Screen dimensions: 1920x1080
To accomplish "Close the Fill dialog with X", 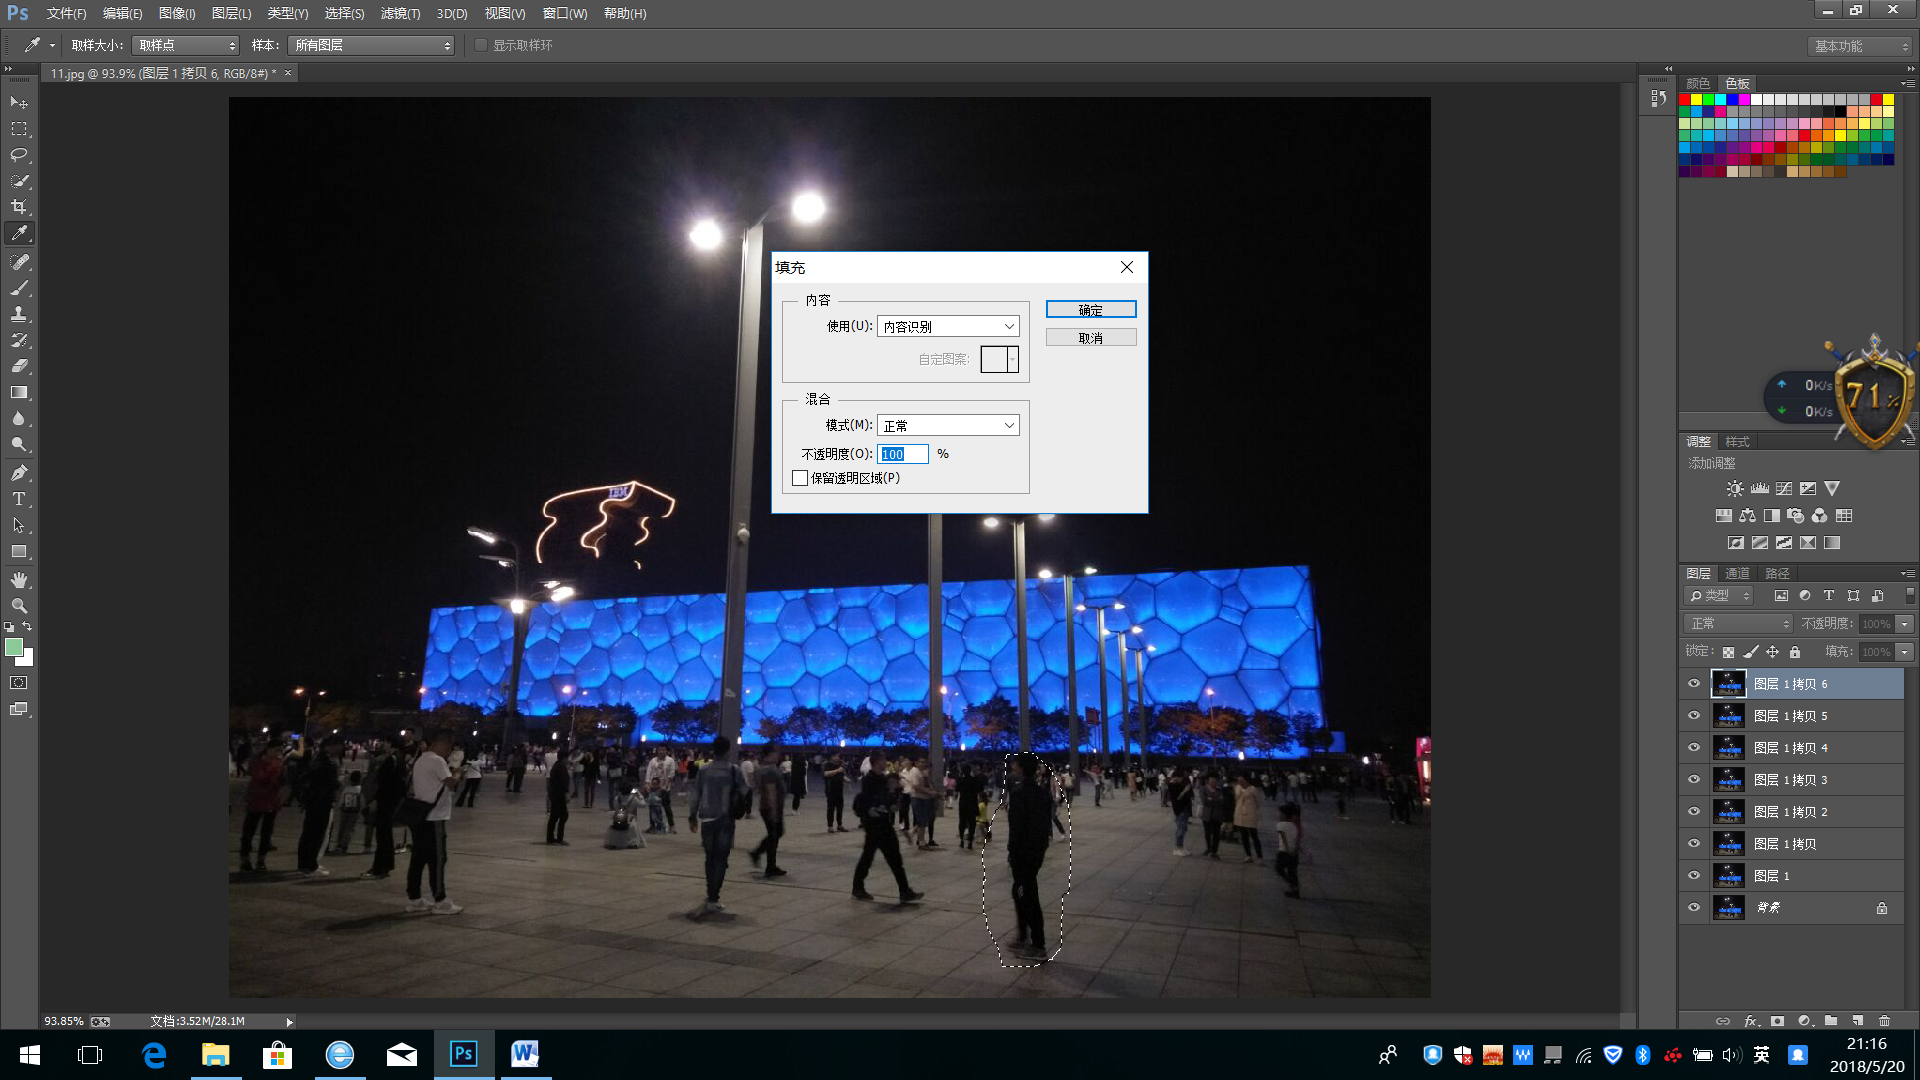I will click(1127, 268).
